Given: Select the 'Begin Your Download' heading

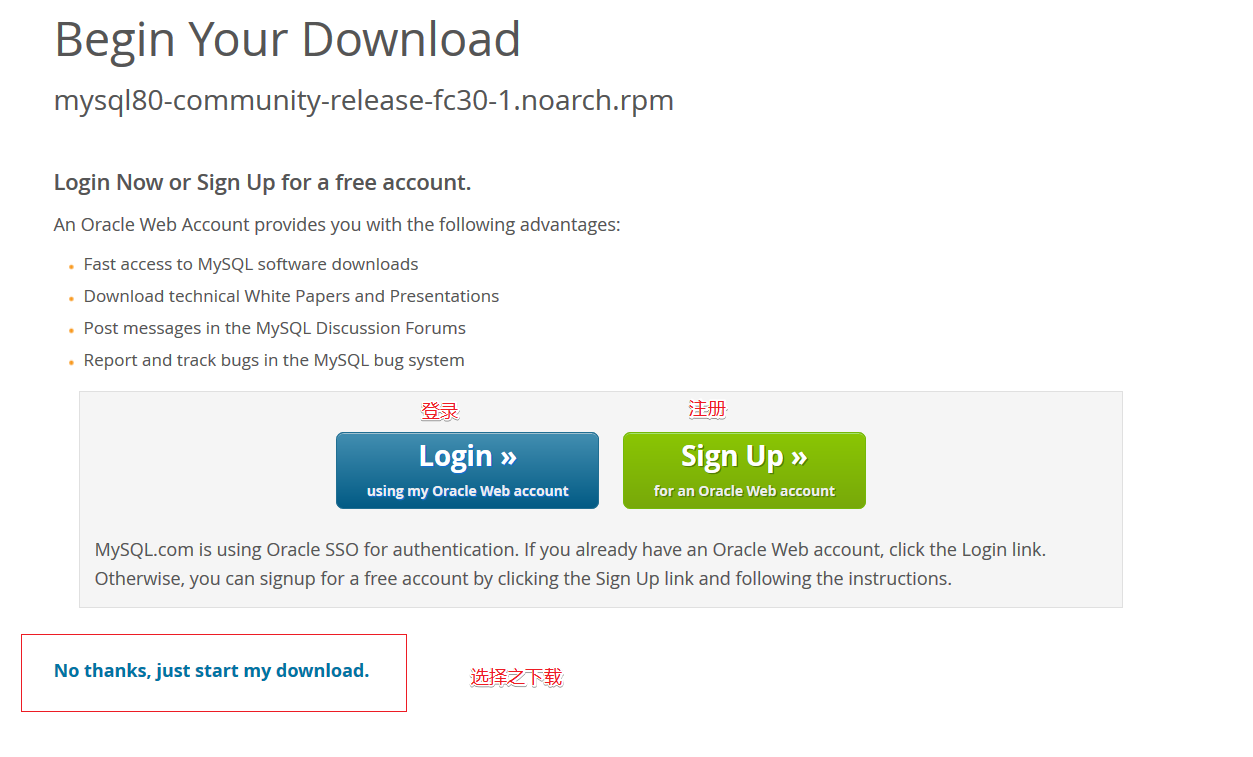Looking at the screenshot, I should [287, 40].
